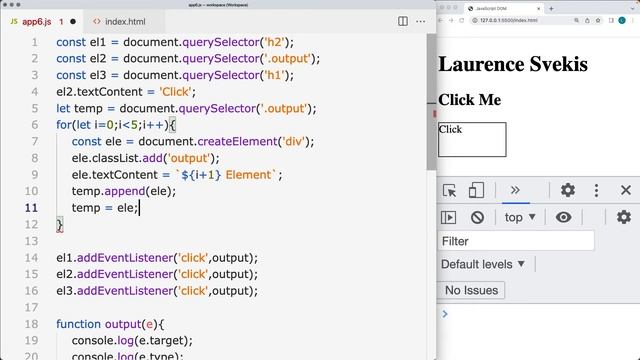Show the console sidebar
This screenshot has height=360, width=640.
coord(448,217)
